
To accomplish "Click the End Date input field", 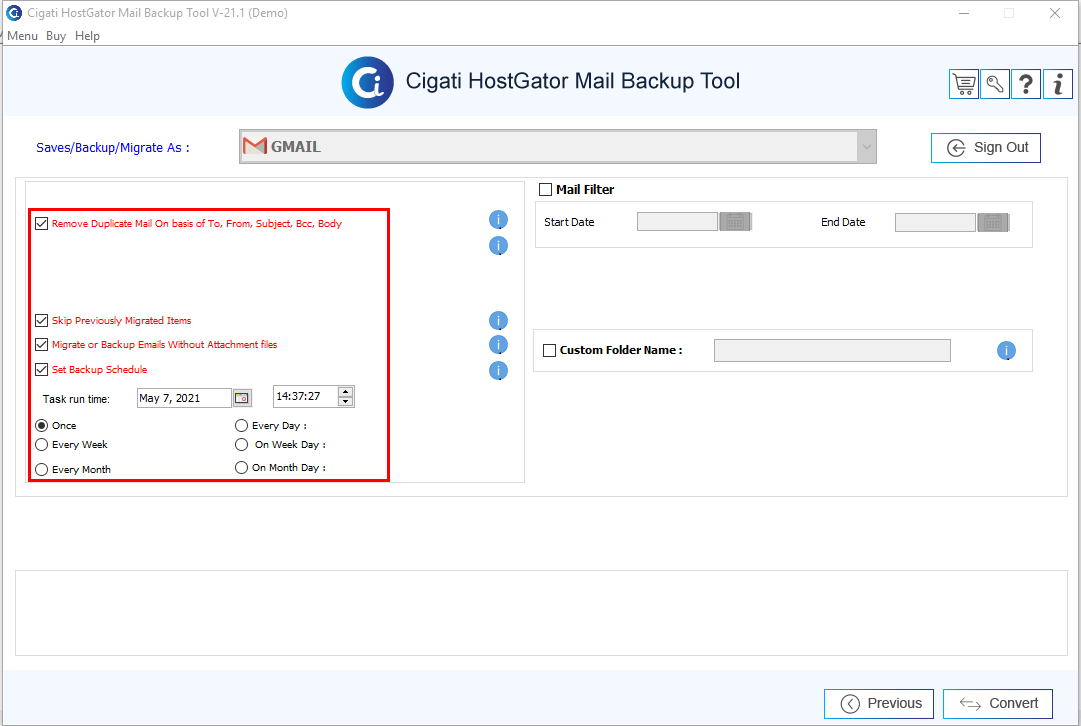I will pos(935,223).
